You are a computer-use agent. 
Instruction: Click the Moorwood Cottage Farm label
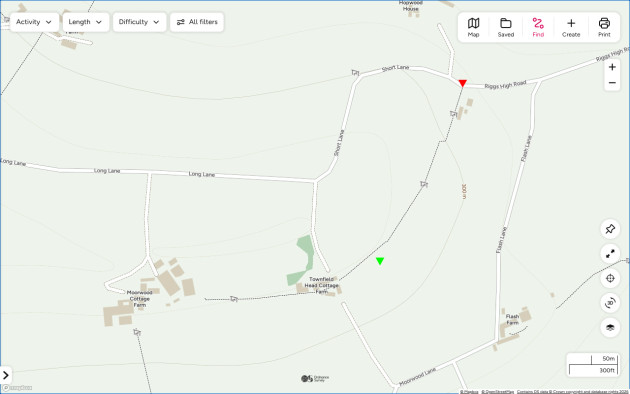point(139,299)
